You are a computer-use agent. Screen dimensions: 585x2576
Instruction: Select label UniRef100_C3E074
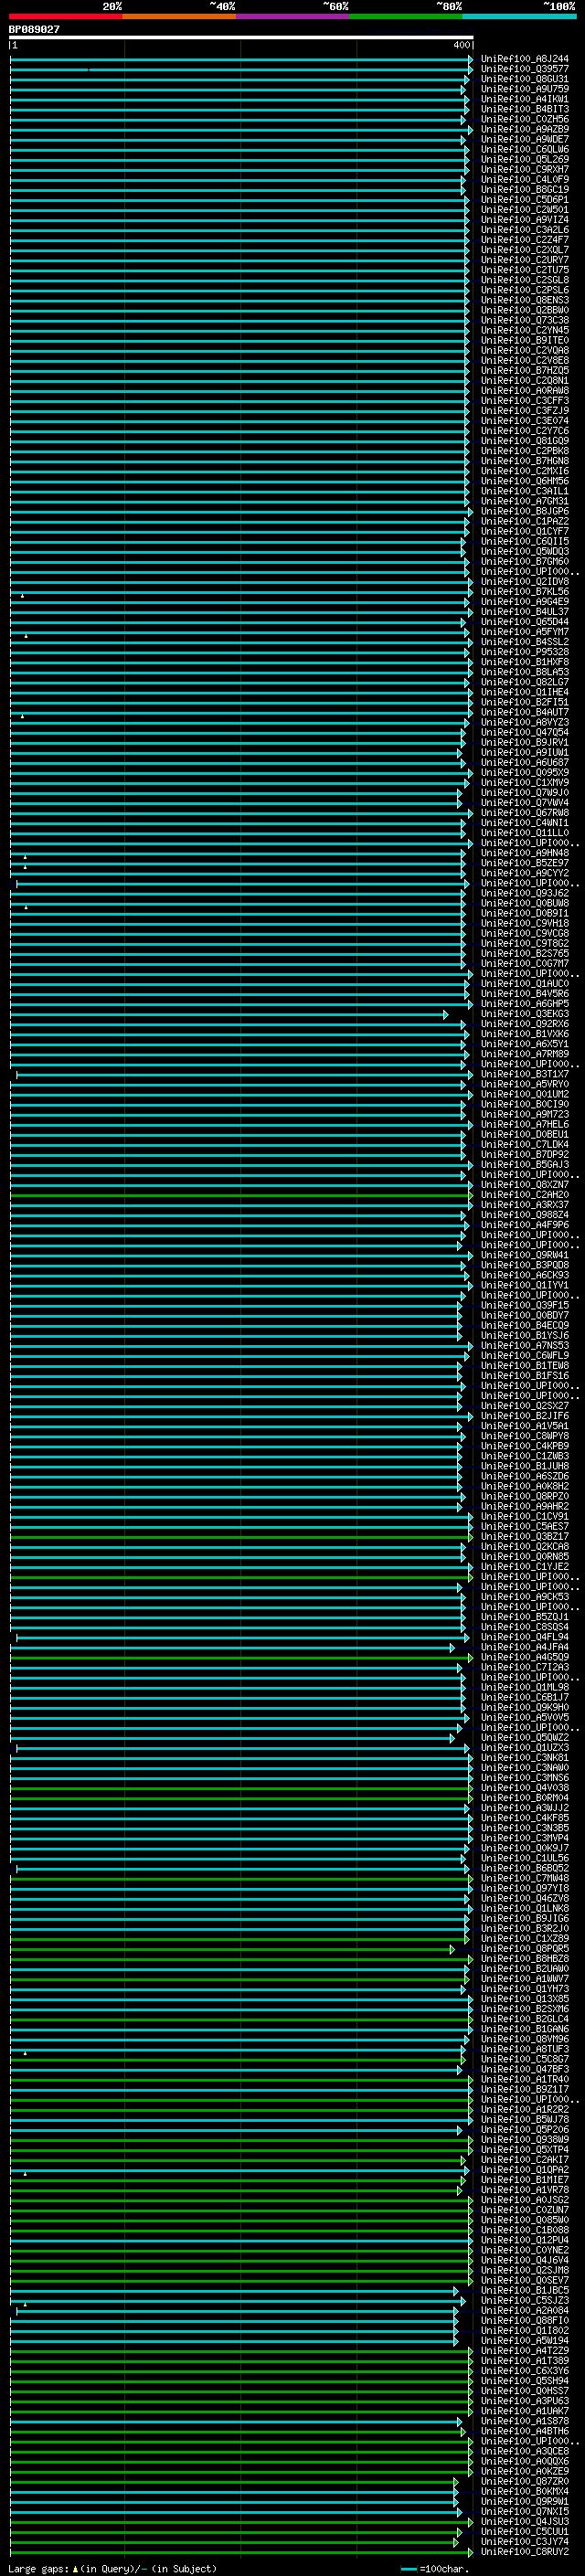pyautogui.click(x=525, y=420)
